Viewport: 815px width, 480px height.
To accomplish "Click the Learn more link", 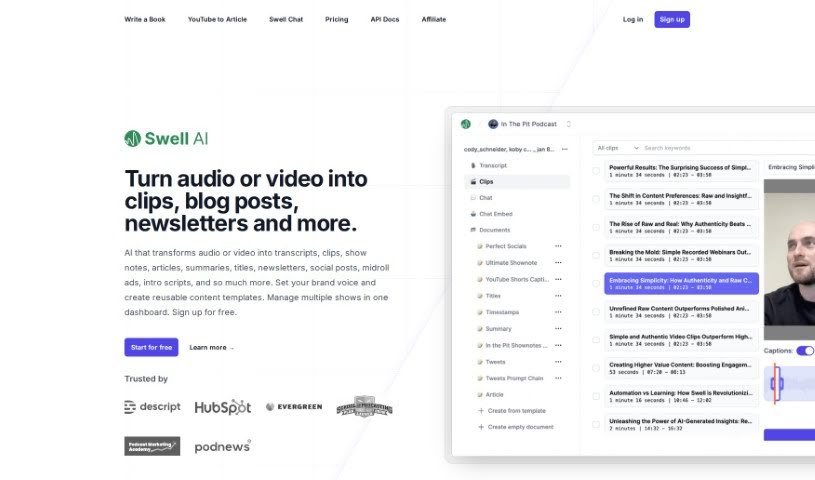I will [212, 347].
